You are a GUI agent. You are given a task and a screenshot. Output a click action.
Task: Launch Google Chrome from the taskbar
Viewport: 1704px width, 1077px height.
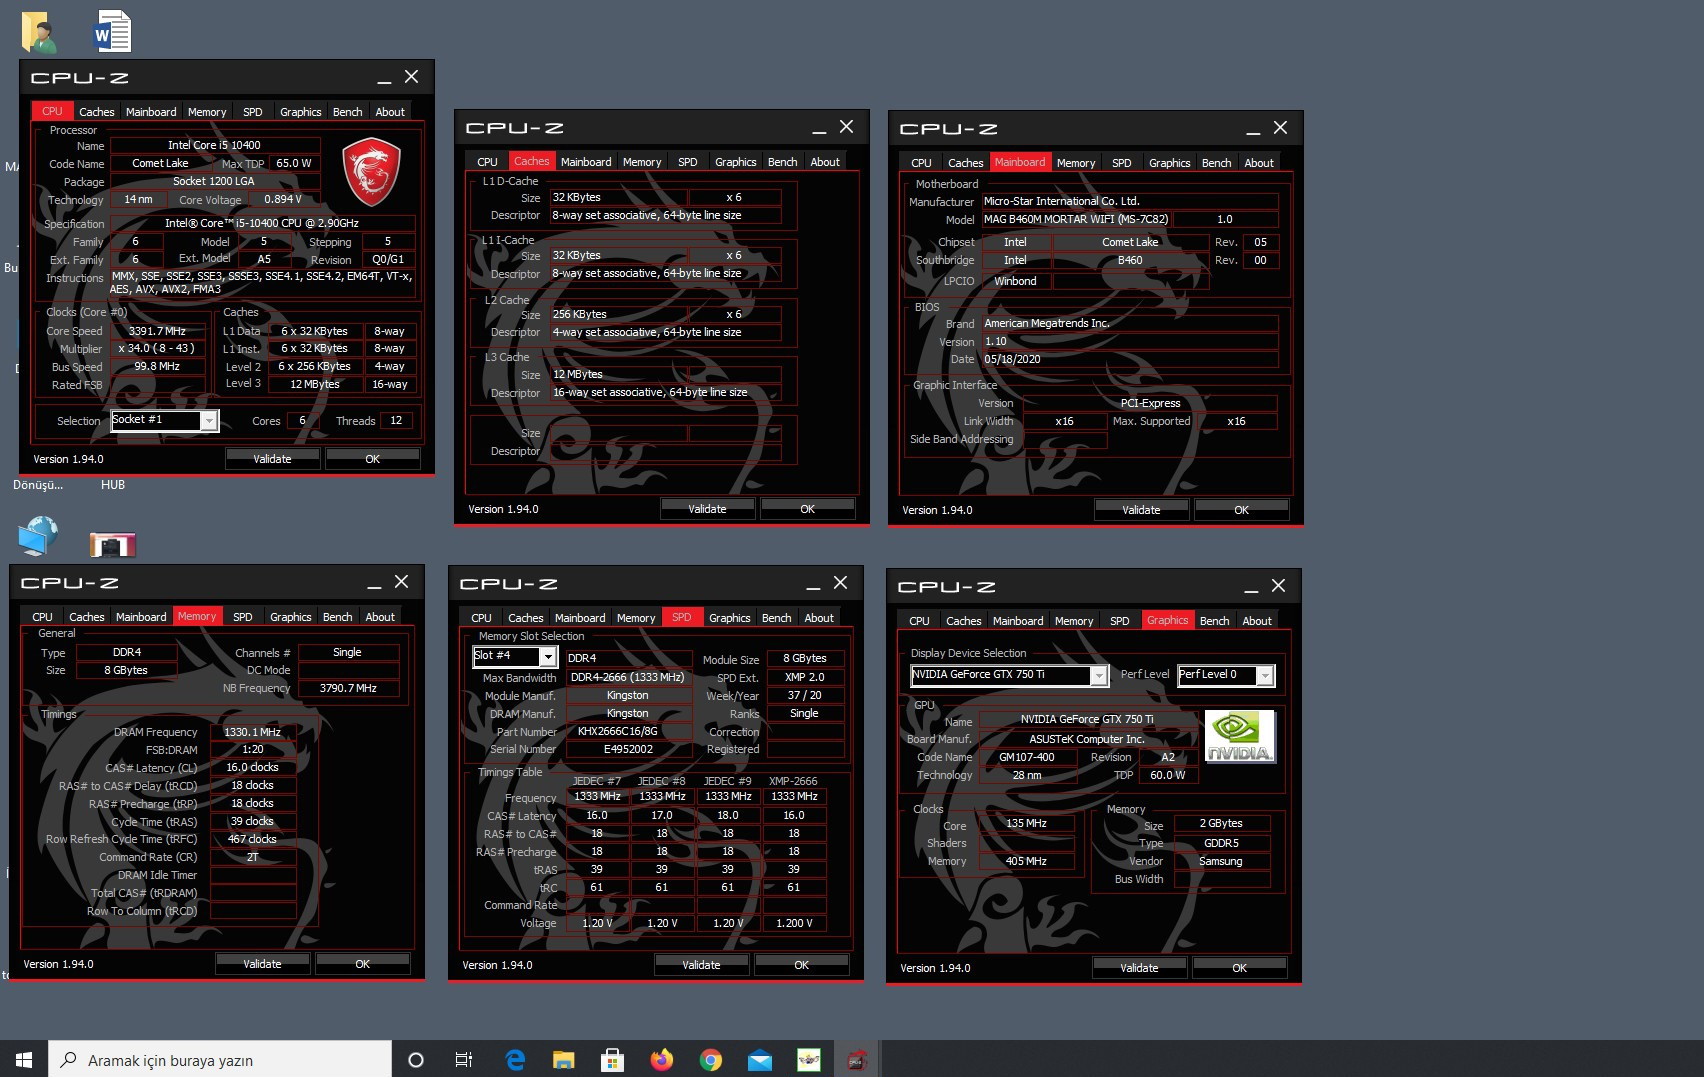click(710, 1059)
